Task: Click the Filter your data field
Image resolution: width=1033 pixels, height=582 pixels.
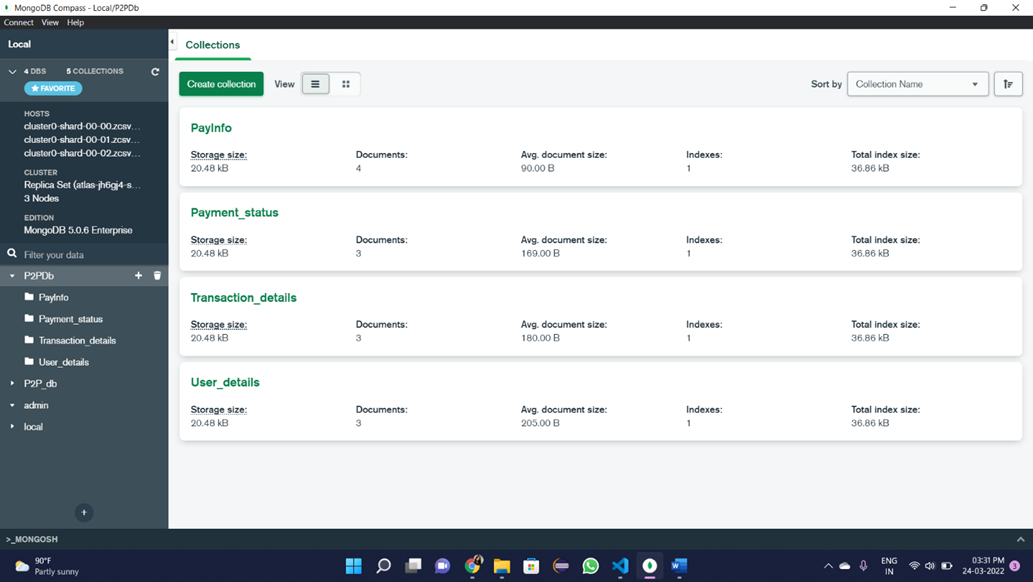Action: 84,254
